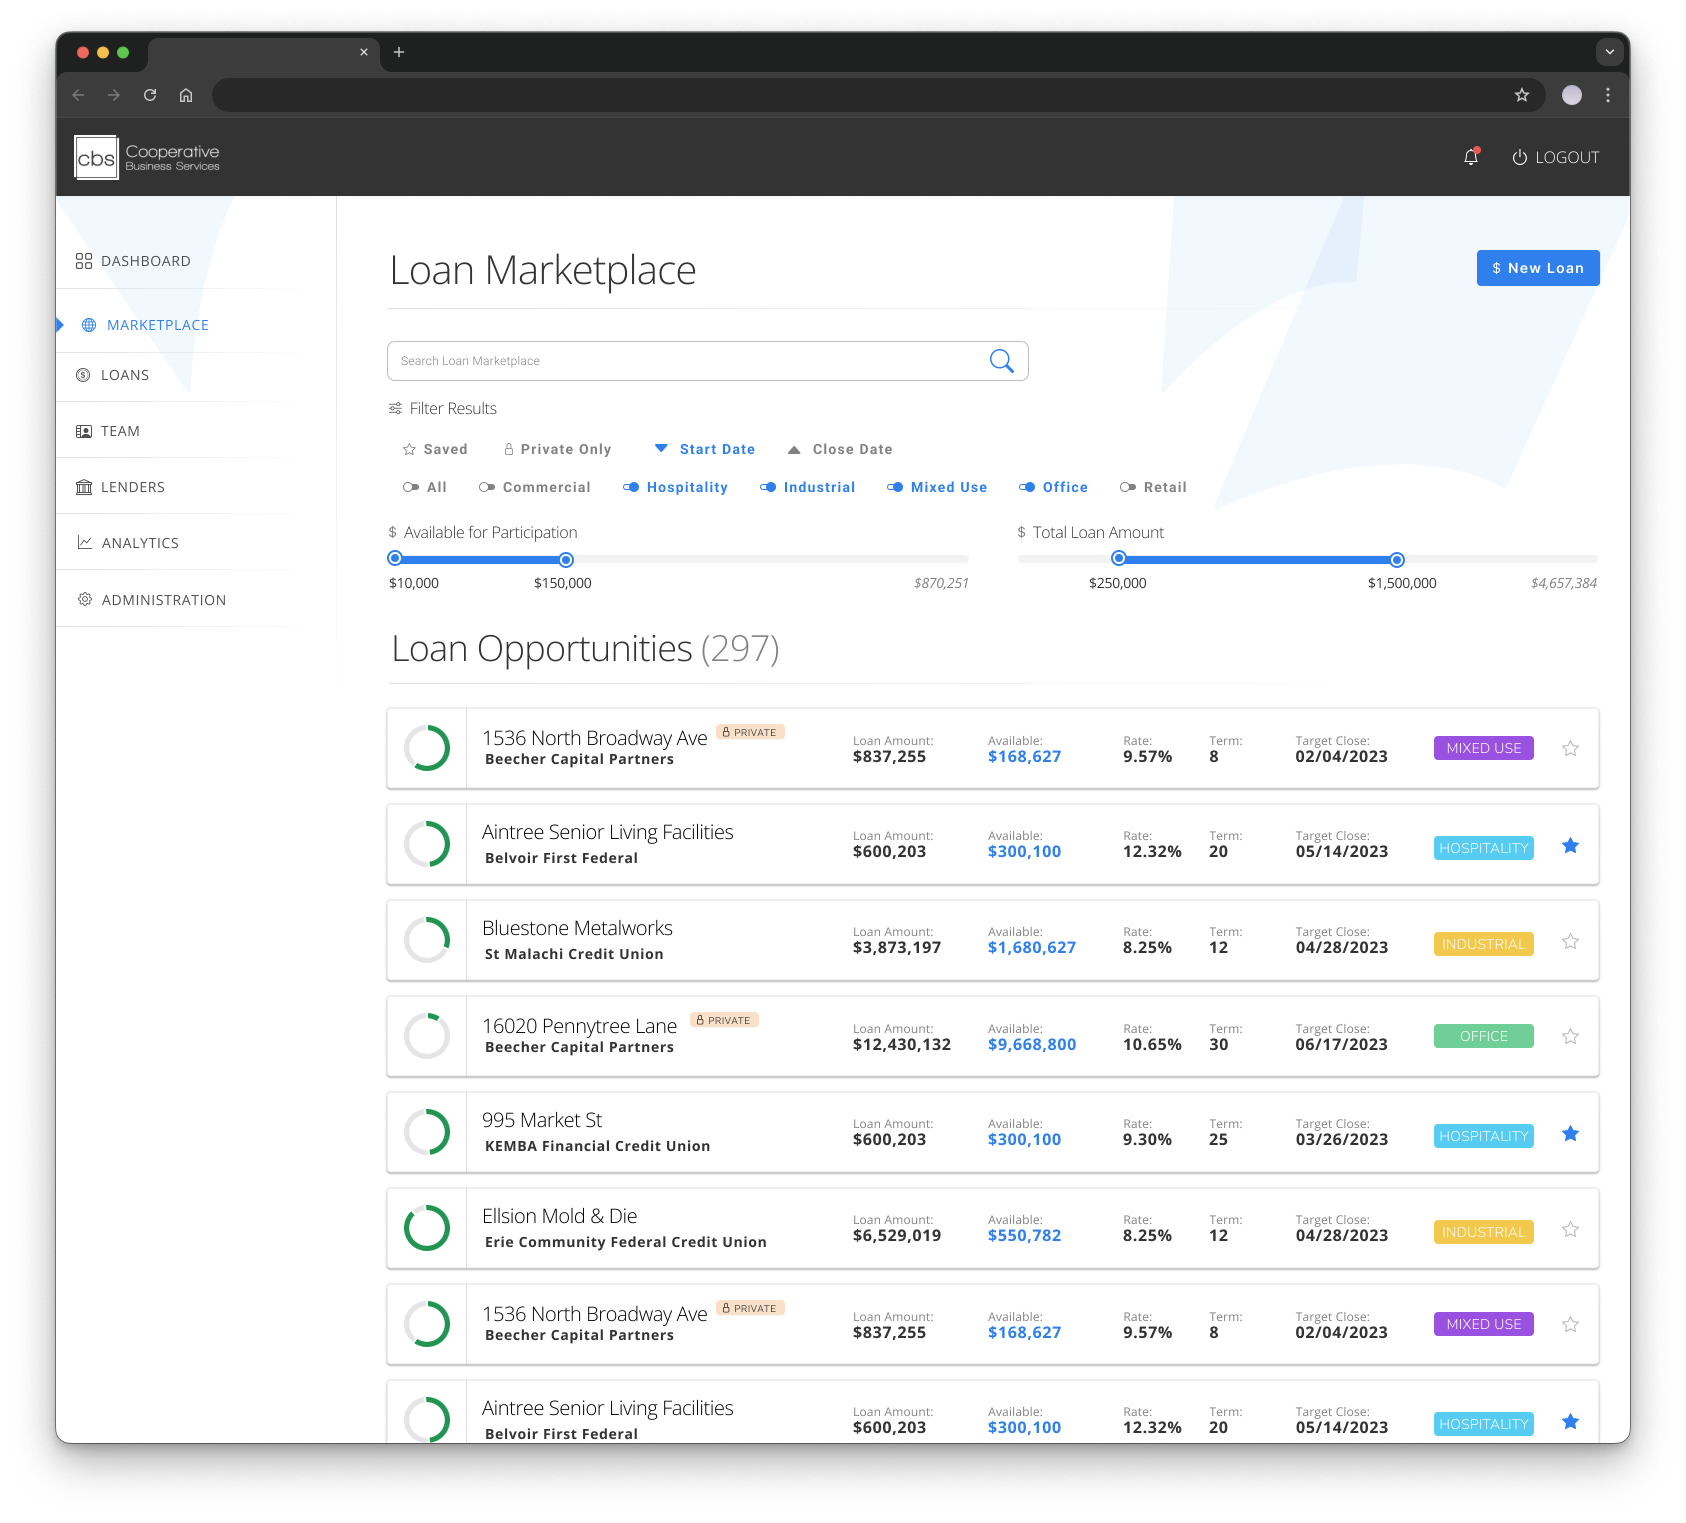The image size is (1686, 1523).
Task: Click Total Loan Amount $250,000 handle
Action: [x=1119, y=559]
